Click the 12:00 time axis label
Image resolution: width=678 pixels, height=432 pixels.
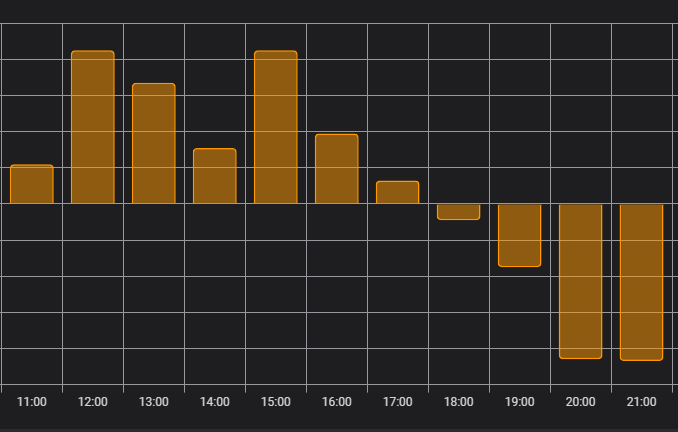93,402
